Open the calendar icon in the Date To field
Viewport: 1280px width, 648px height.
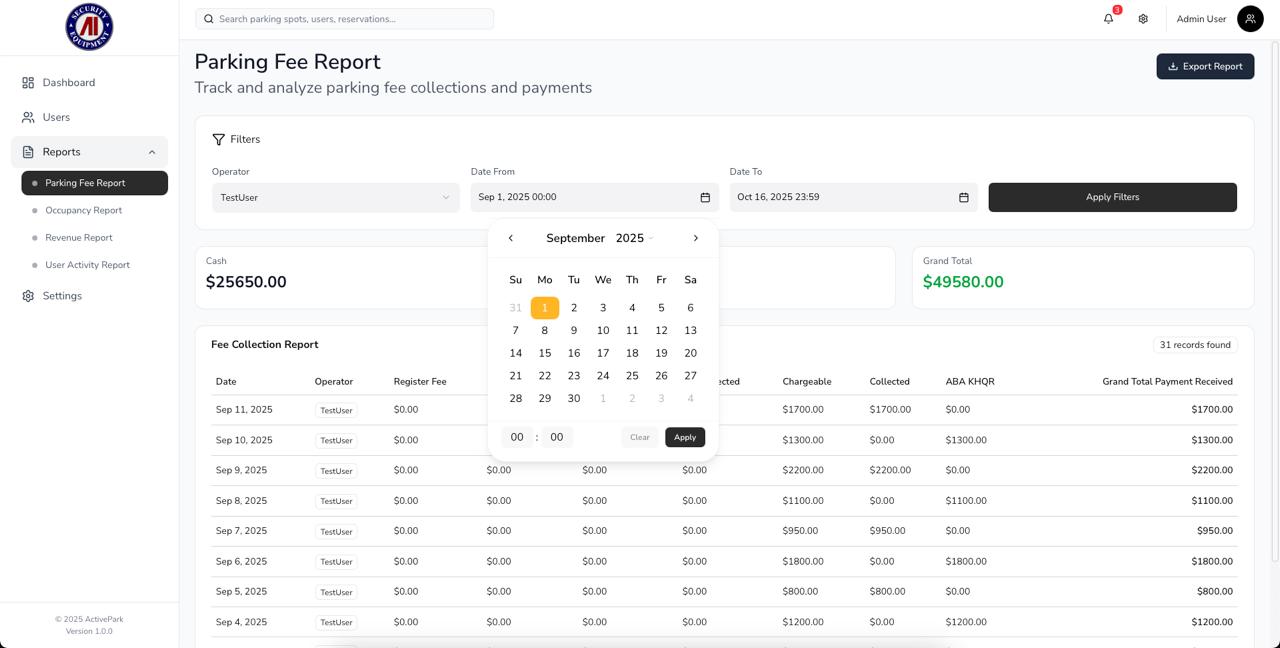click(963, 197)
